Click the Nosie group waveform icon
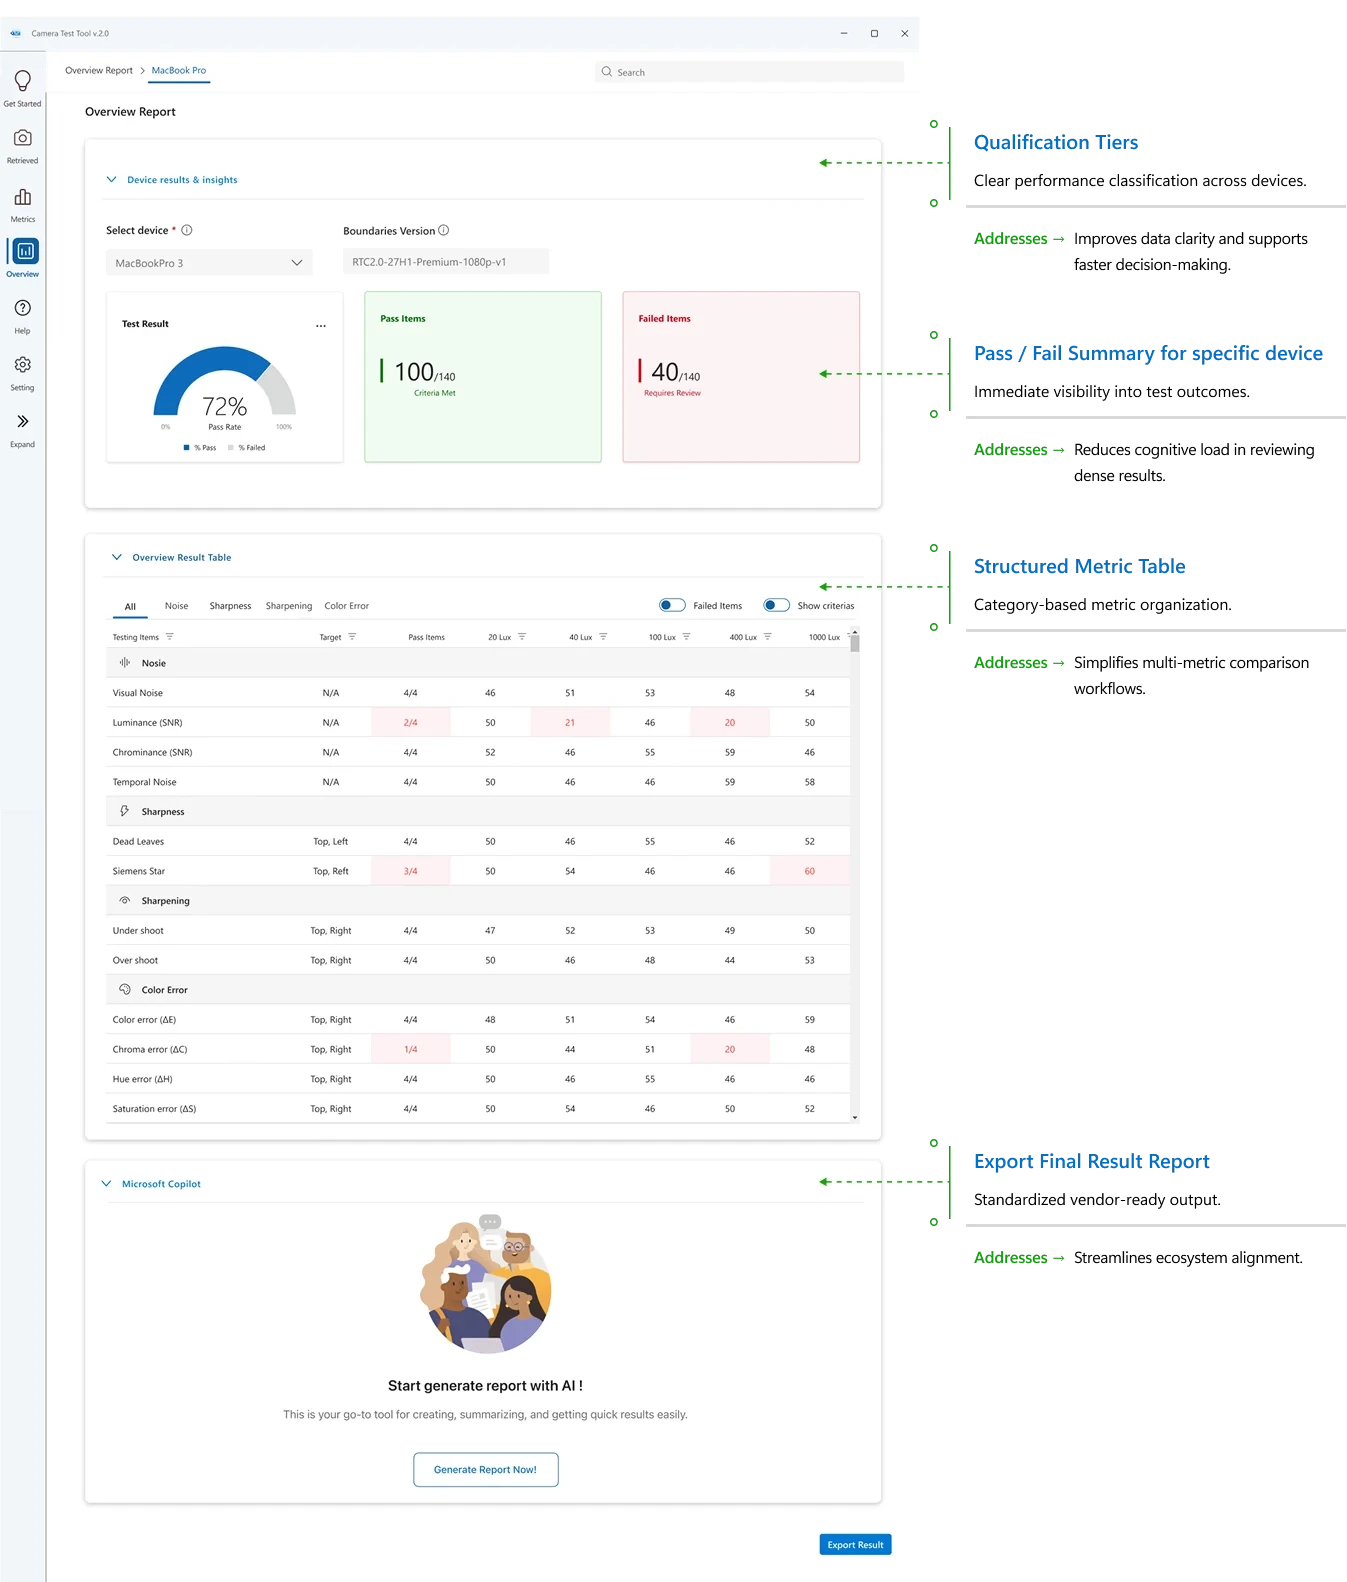Screen dimensions: 1347x1582 click(125, 663)
